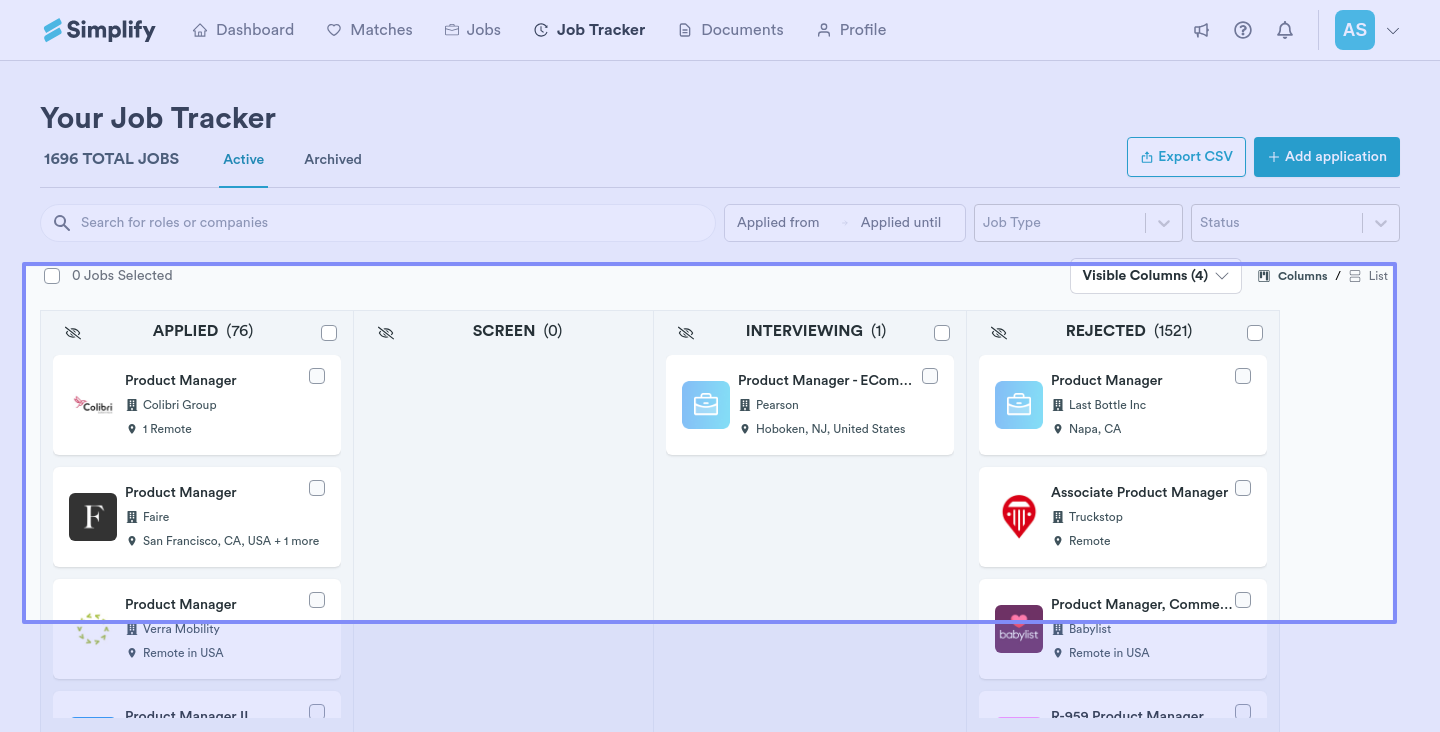Go to Matches in the navigation bar

click(x=369, y=30)
